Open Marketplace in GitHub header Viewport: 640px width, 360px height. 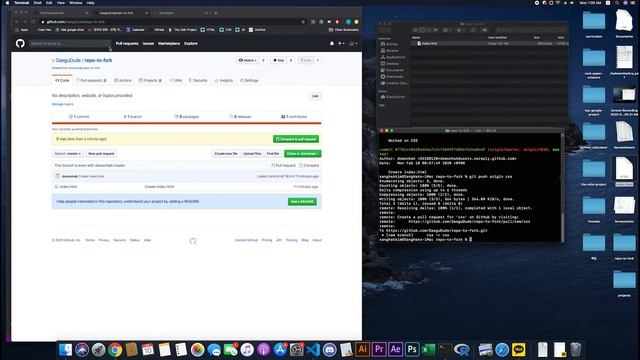[x=169, y=43]
